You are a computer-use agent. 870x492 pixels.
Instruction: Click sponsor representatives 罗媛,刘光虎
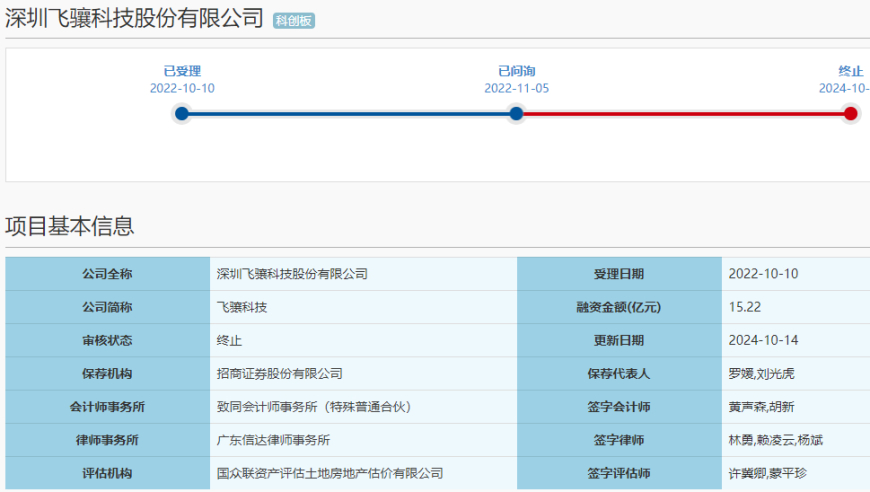click(x=761, y=373)
